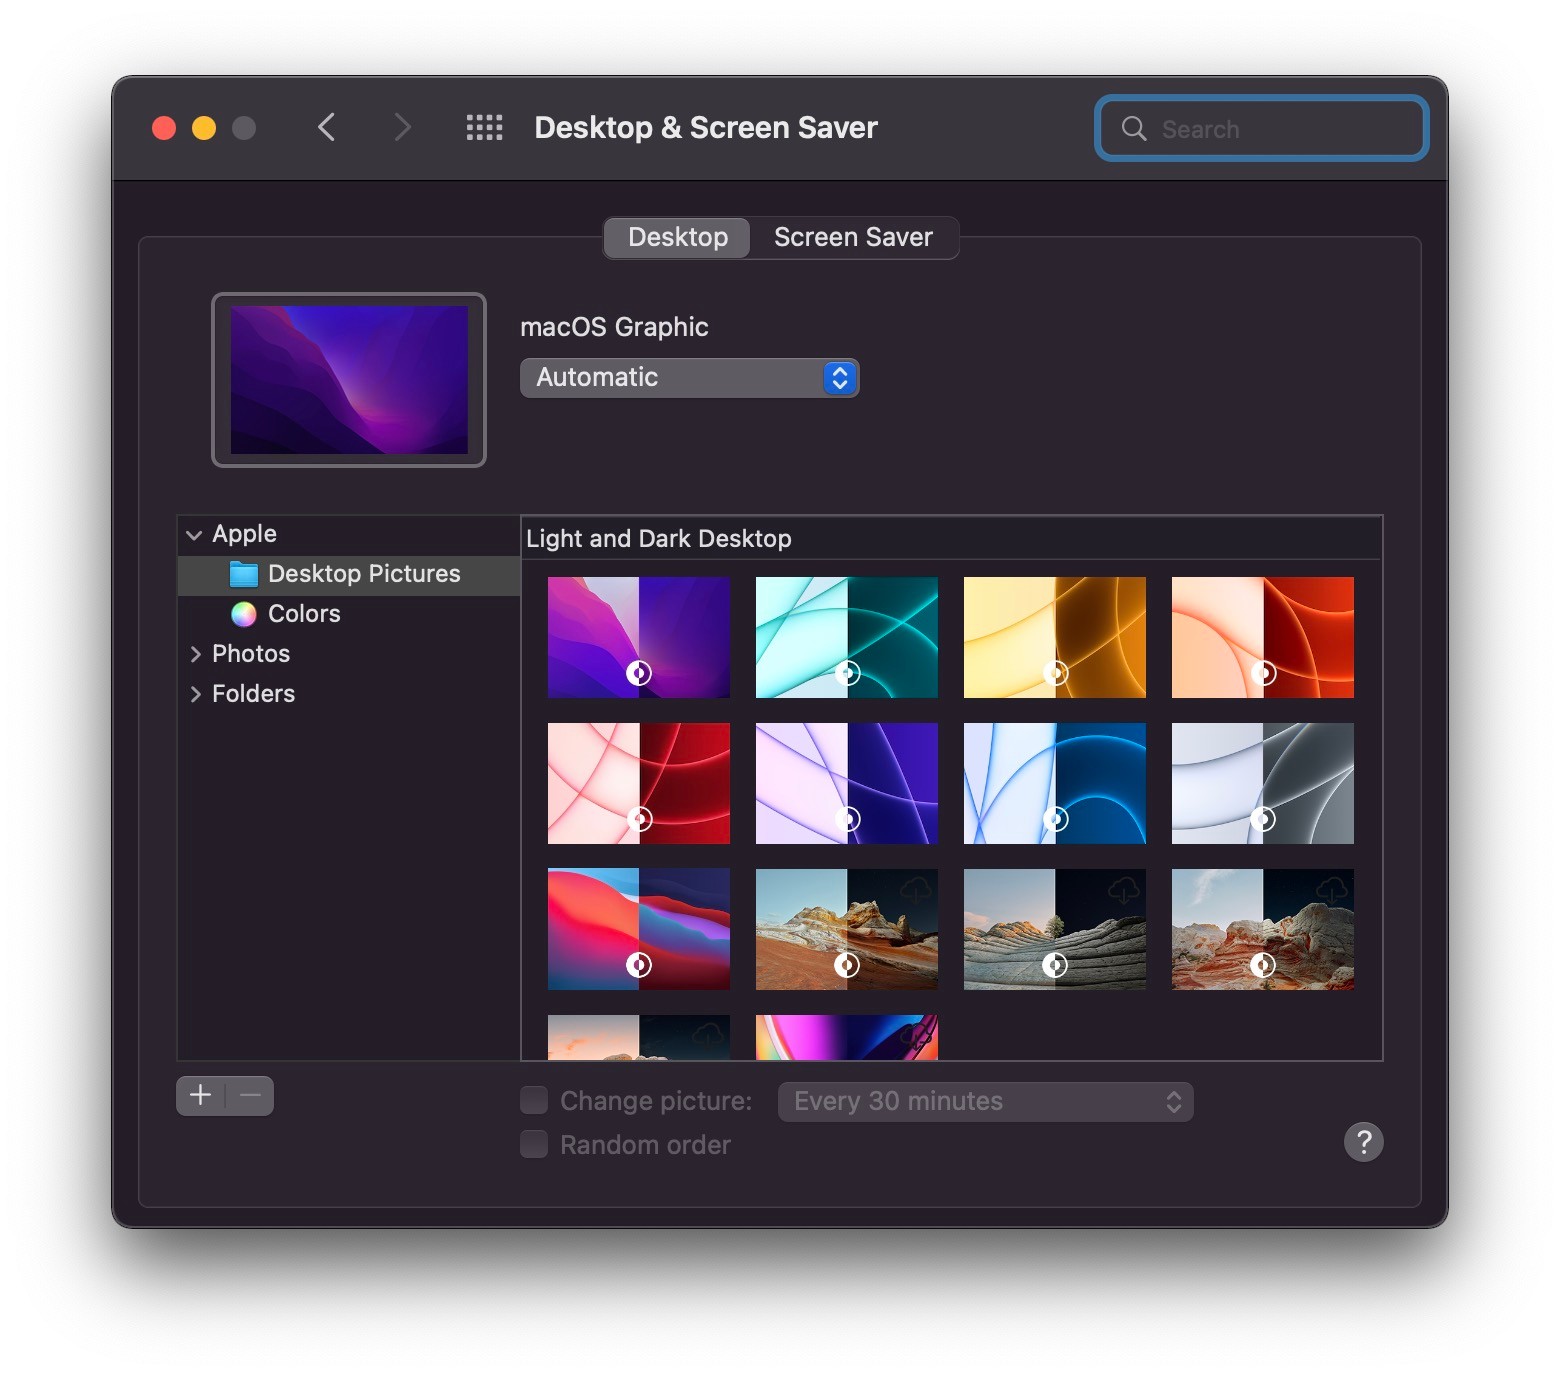Open the Every 30 minutes dropdown
Screen dimensions: 1560x1376
[985, 1102]
